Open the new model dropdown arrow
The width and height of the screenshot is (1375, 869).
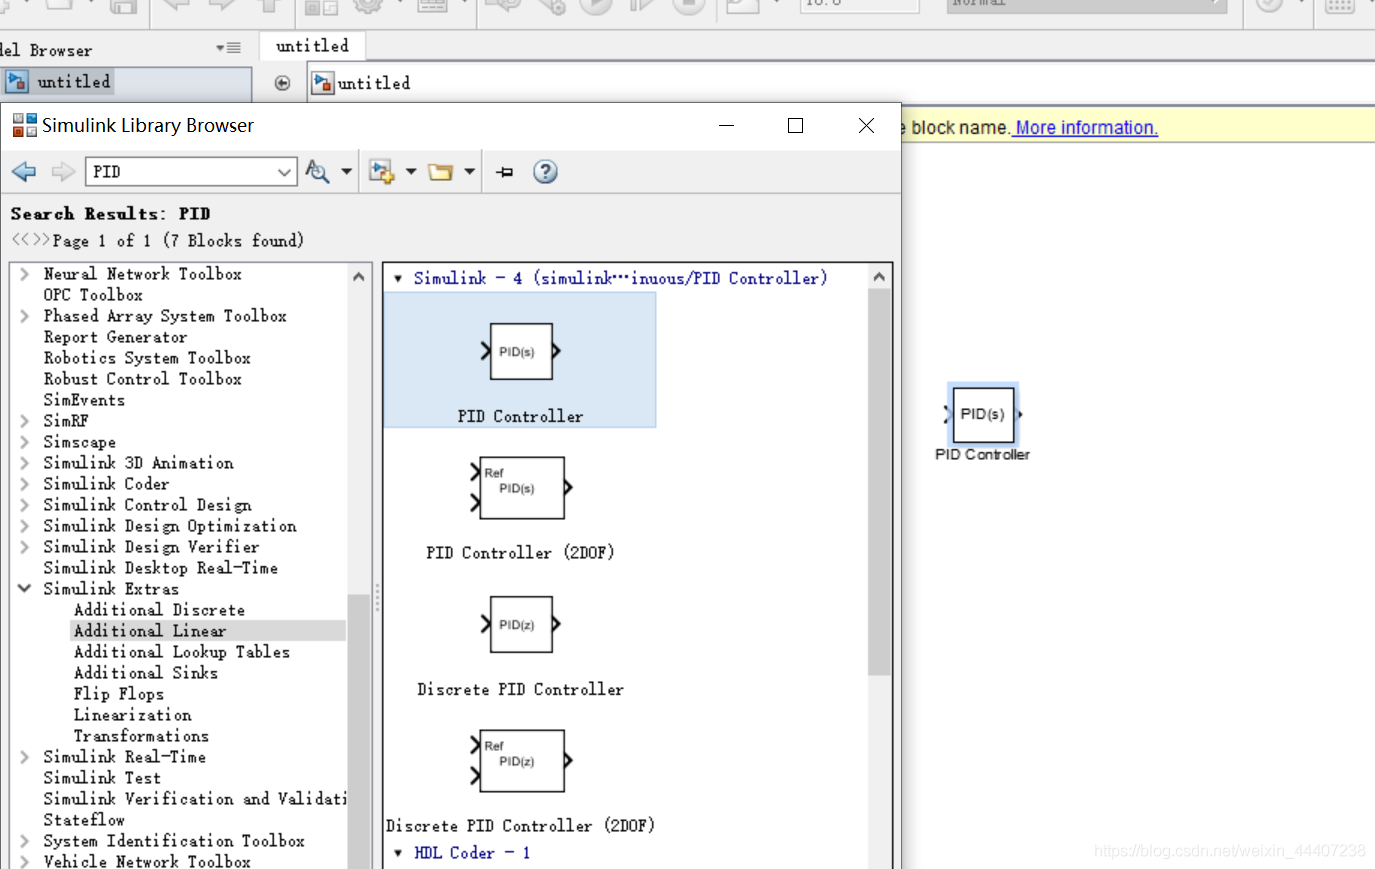click(410, 172)
